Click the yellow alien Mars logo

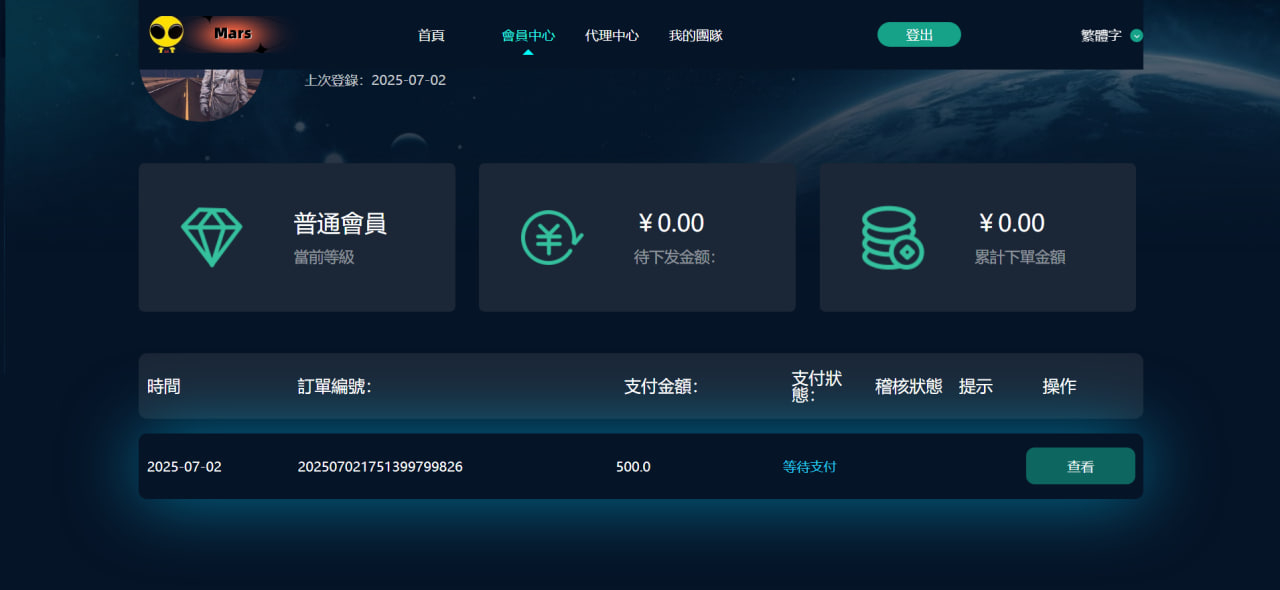(167, 34)
